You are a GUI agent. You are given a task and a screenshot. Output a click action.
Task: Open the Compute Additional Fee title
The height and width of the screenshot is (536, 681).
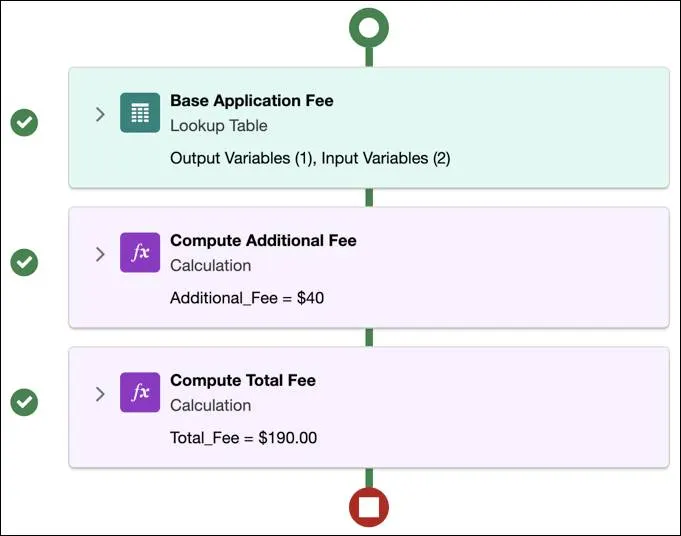tap(263, 240)
